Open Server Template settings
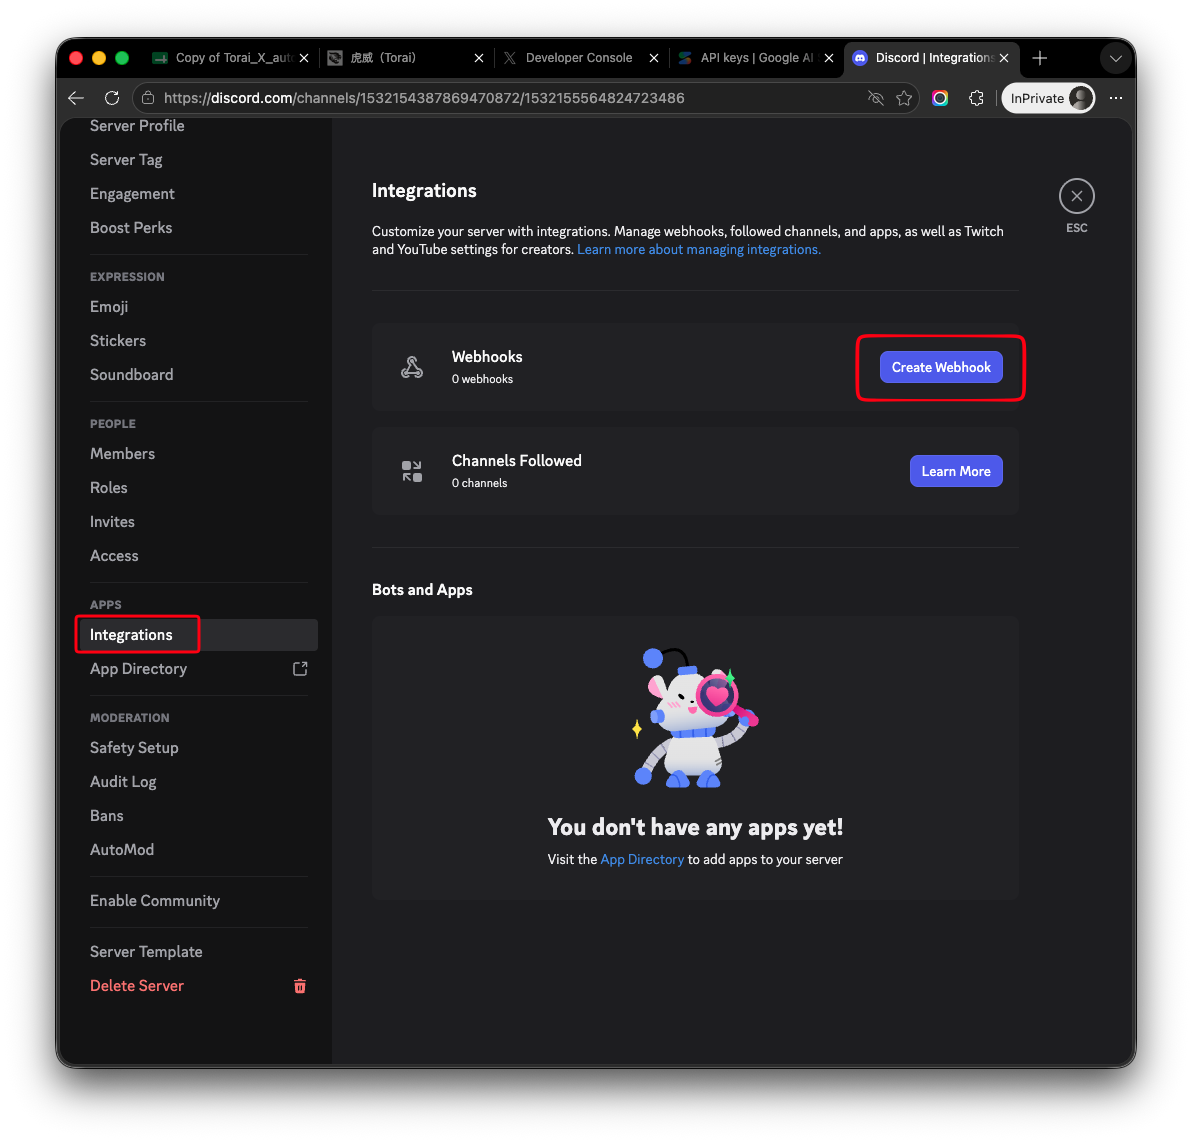 coord(146,952)
